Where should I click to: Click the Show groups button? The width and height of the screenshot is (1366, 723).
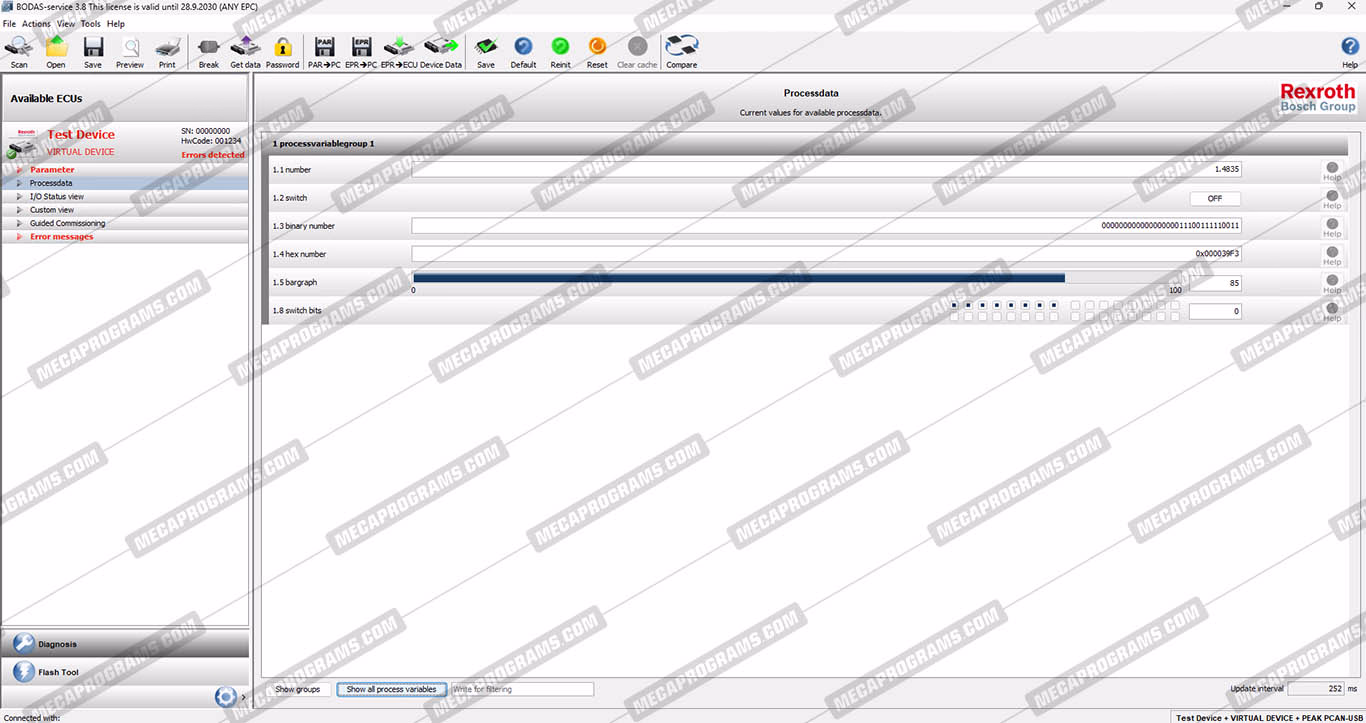click(x=298, y=689)
